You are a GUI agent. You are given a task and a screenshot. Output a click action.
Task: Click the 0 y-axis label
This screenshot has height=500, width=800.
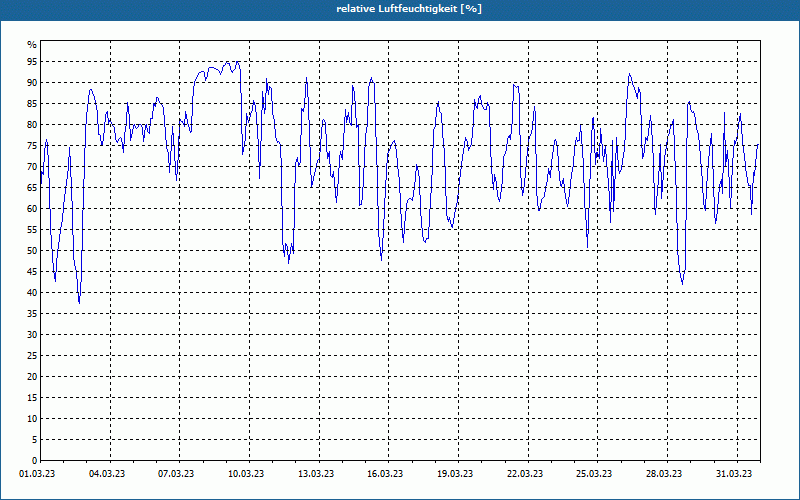[x=35, y=461]
